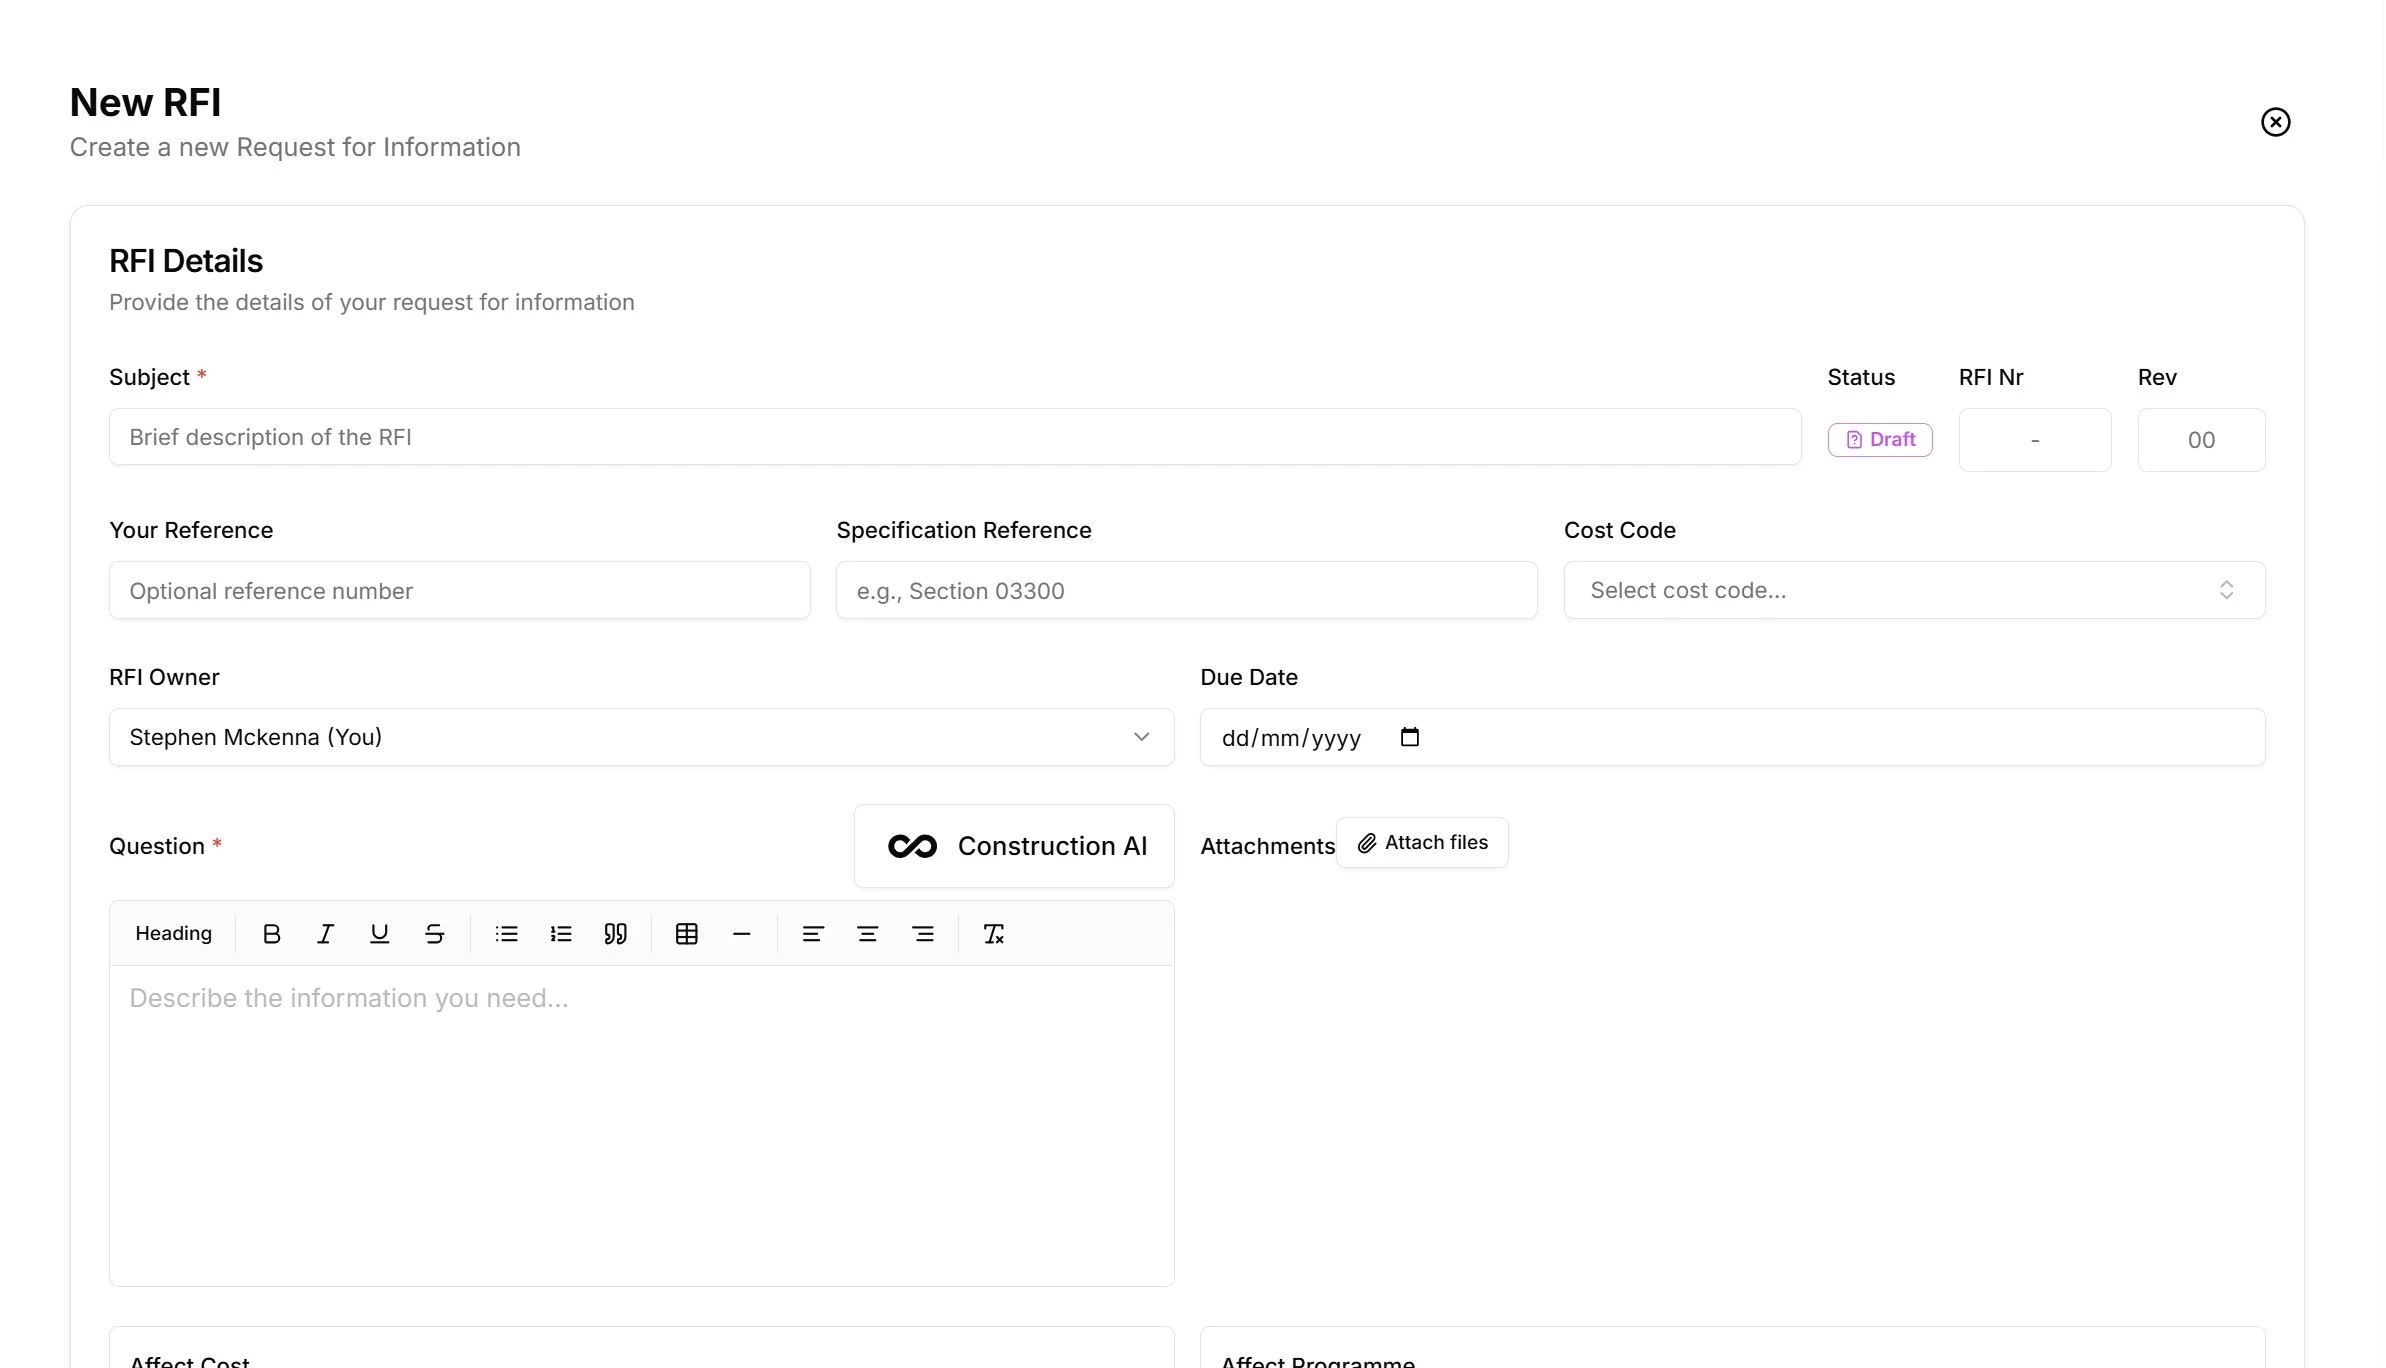Open the Due Date calendar picker
Image resolution: width=2386 pixels, height=1368 pixels.
click(1410, 737)
